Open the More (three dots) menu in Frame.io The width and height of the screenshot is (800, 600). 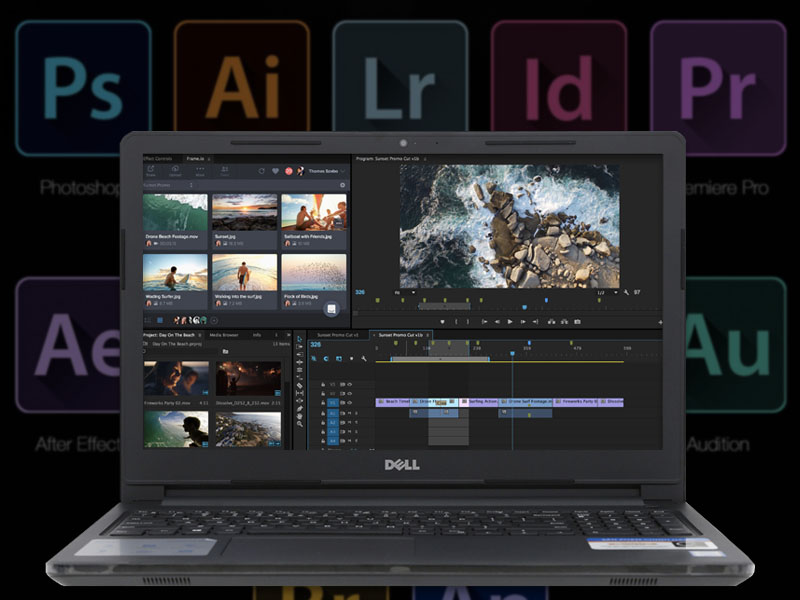click(200, 170)
